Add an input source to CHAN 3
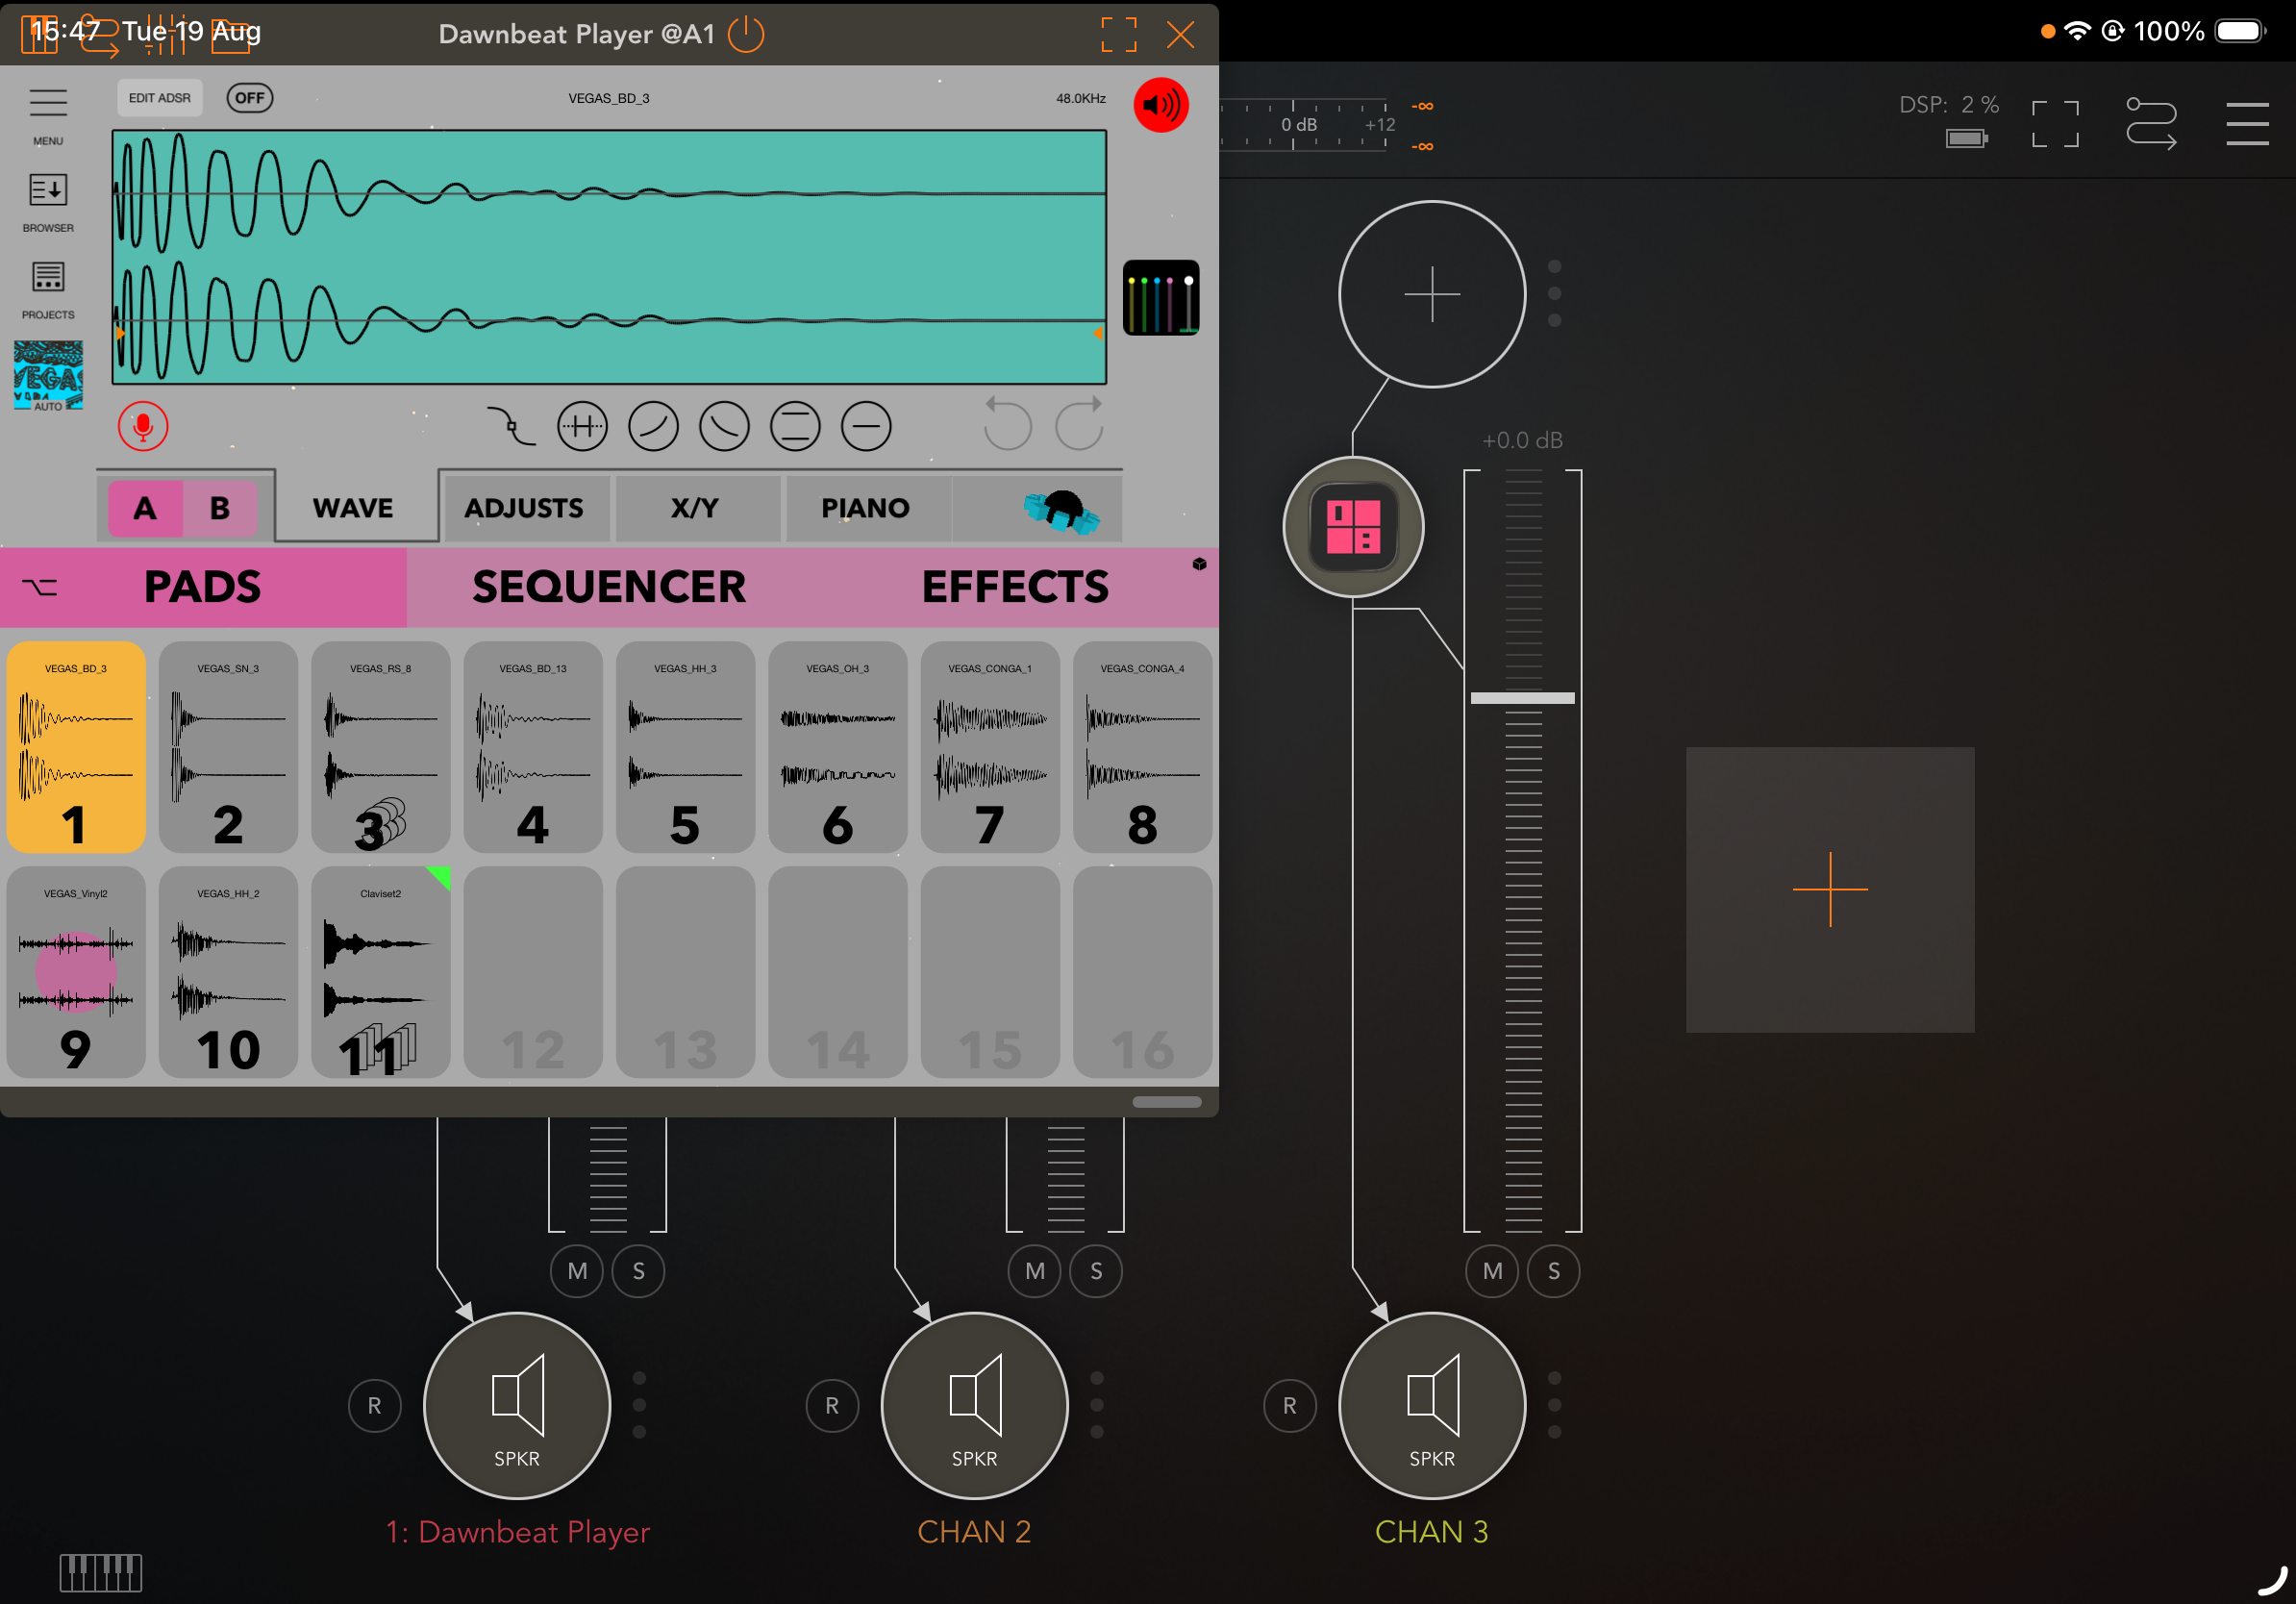This screenshot has height=1604, width=2296. (x=1432, y=294)
